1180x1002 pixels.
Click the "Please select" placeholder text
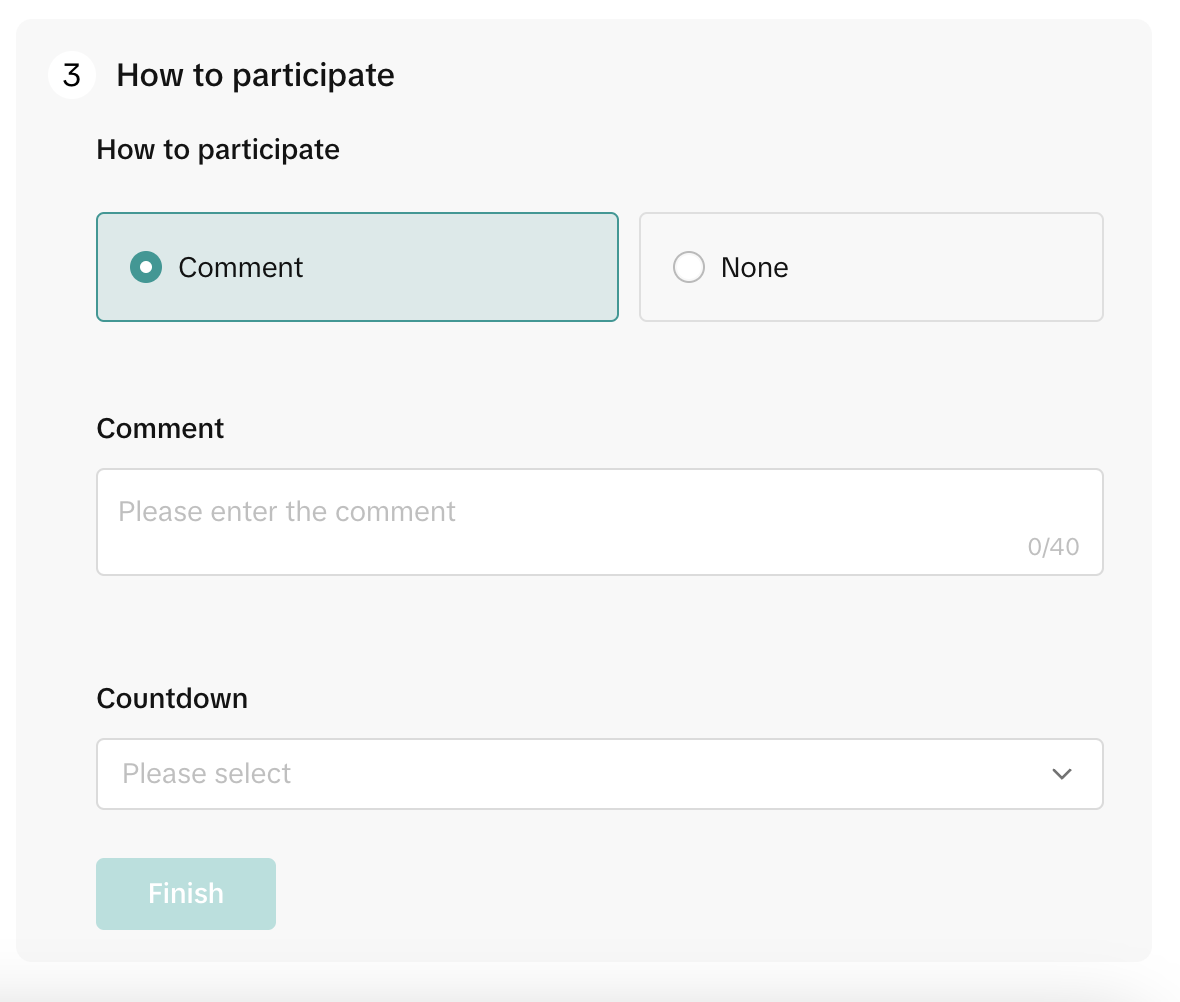(207, 774)
